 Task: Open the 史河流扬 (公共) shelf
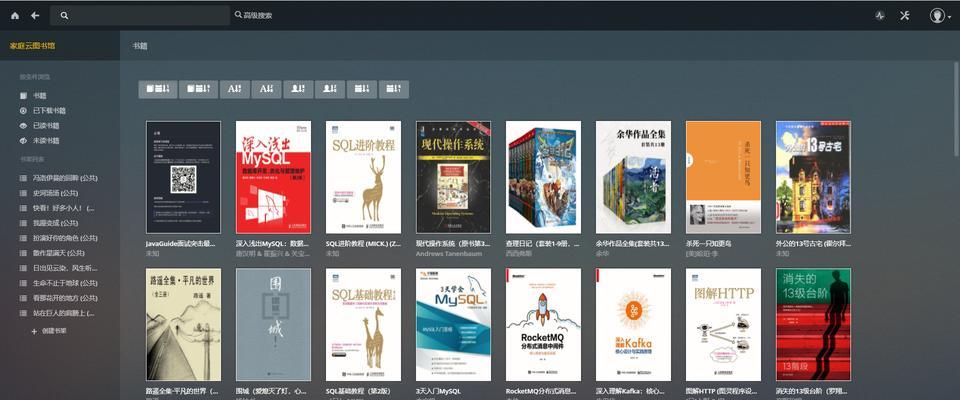(49, 193)
